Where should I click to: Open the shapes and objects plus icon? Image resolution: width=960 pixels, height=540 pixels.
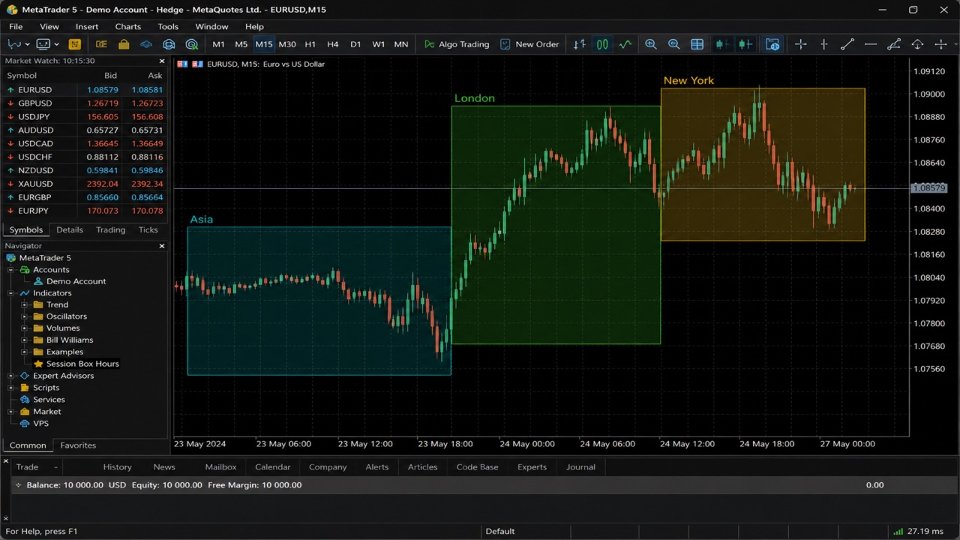(x=940, y=44)
